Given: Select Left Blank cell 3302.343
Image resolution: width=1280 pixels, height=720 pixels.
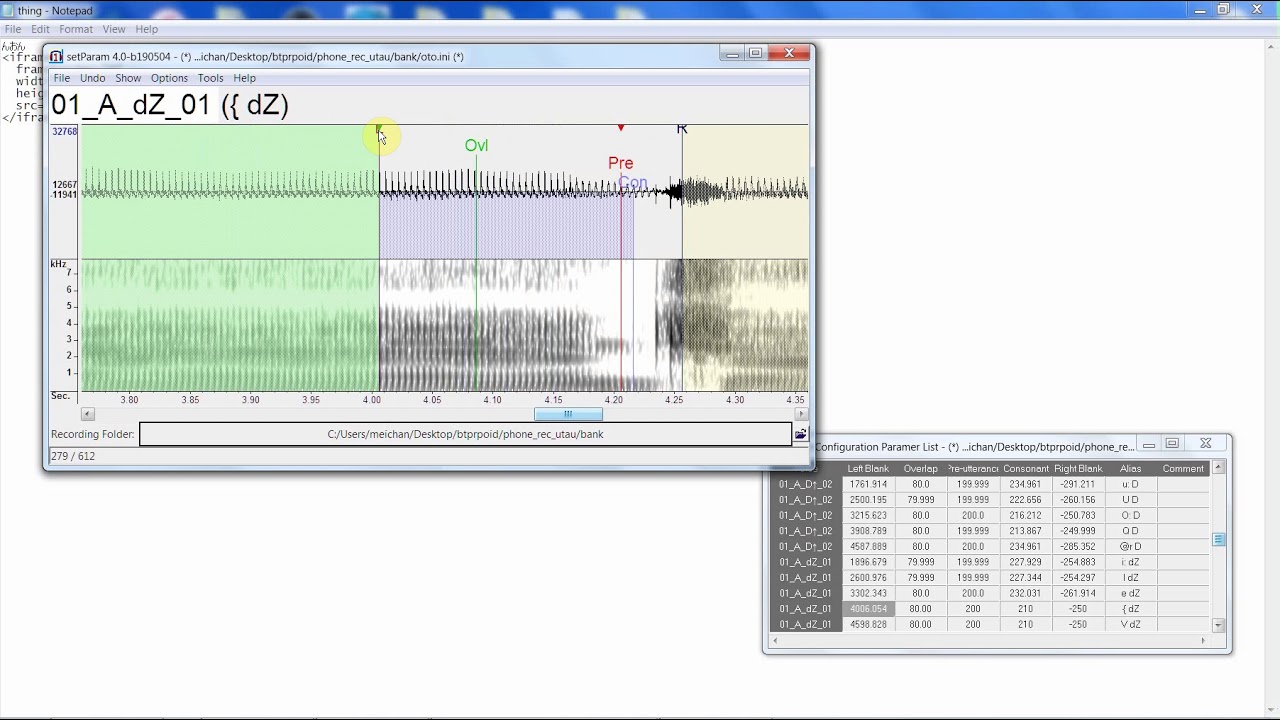Looking at the screenshot, I should [x=868, y=593].
